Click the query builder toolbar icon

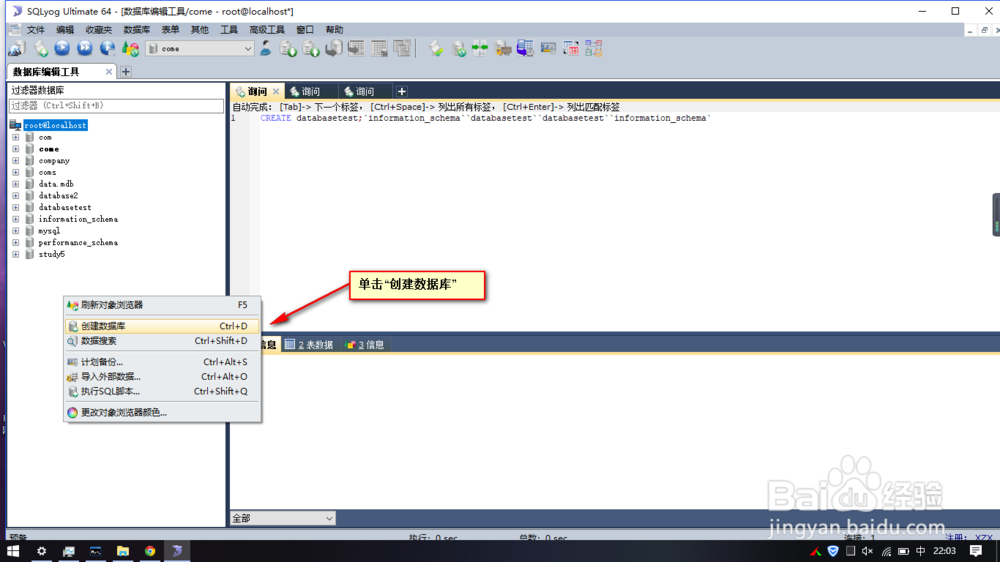click(x=571, y=48)
